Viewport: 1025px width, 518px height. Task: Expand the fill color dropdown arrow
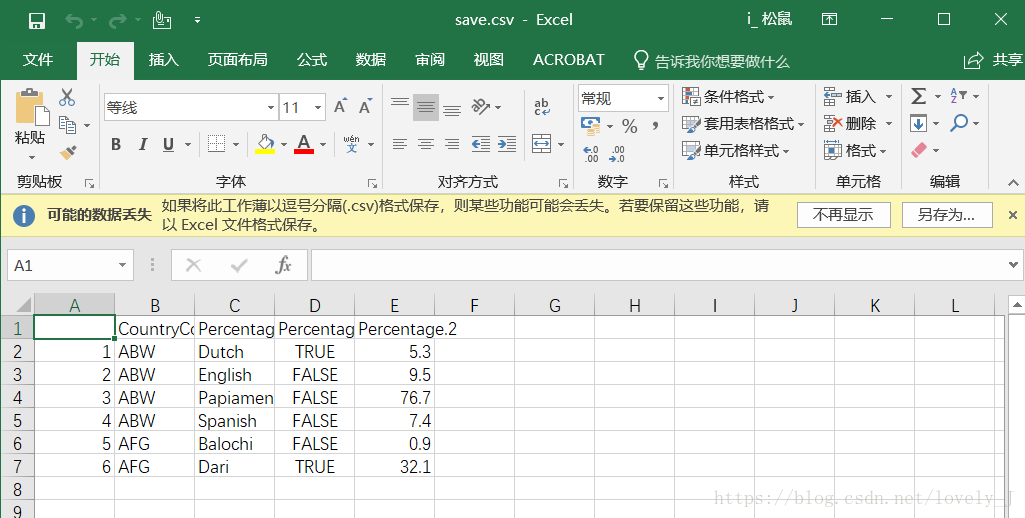[284, 145]
